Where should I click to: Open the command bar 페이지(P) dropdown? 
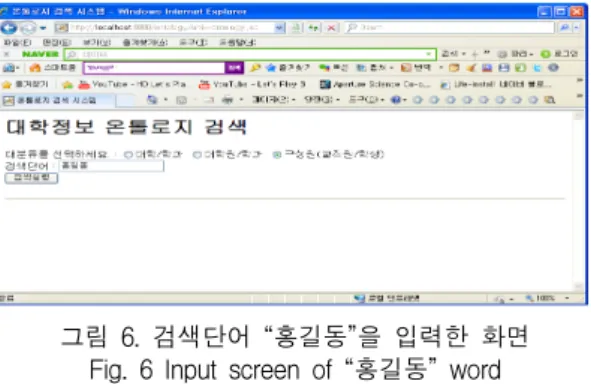click(274, 100)
